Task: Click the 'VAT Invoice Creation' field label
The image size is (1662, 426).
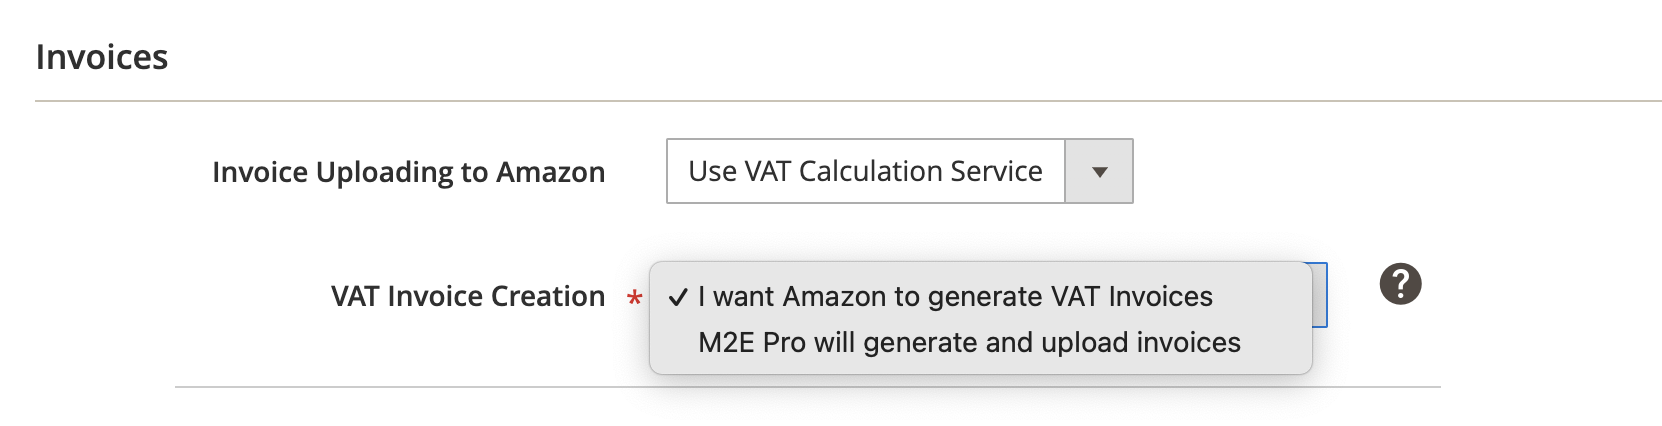Action: point(467,297)
